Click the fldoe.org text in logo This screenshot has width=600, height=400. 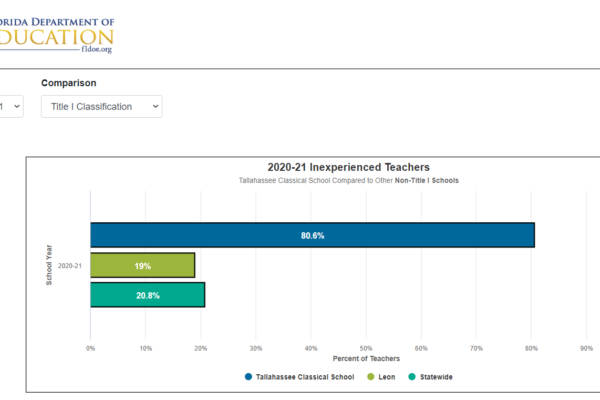96,49
